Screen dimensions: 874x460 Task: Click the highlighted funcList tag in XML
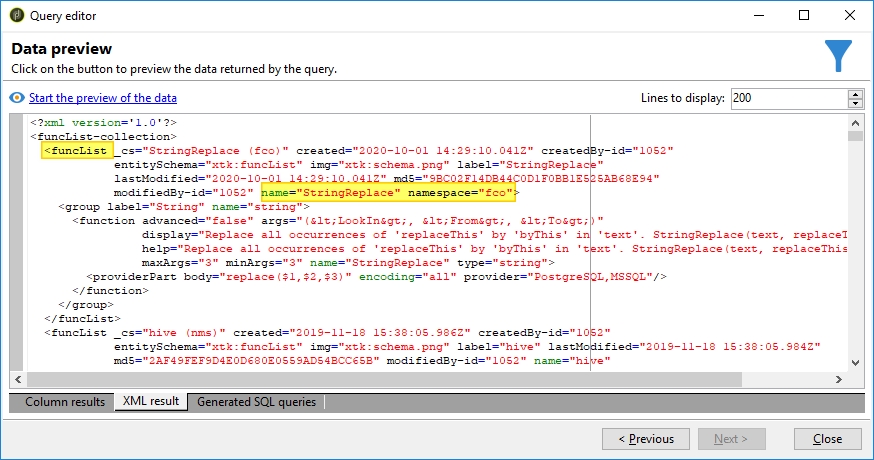75,150
